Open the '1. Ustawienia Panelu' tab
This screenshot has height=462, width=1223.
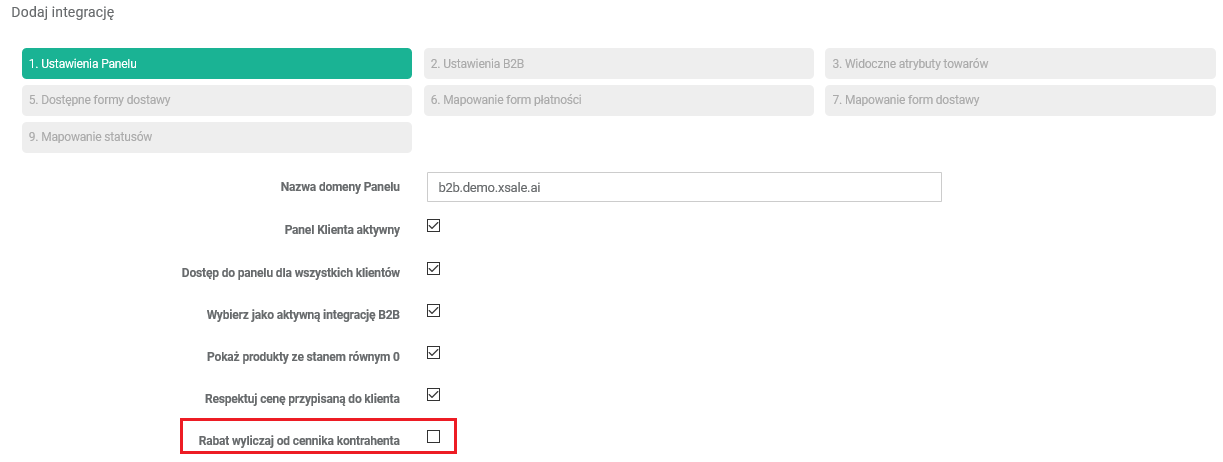tap(216, 63)
